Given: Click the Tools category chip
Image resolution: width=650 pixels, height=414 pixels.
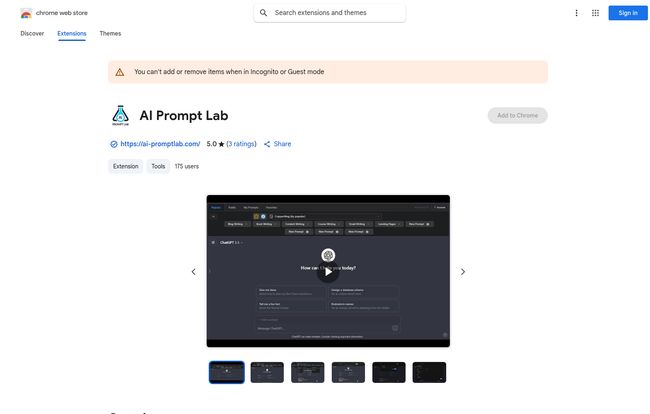Looking at the screenshot, I should 158,166.
